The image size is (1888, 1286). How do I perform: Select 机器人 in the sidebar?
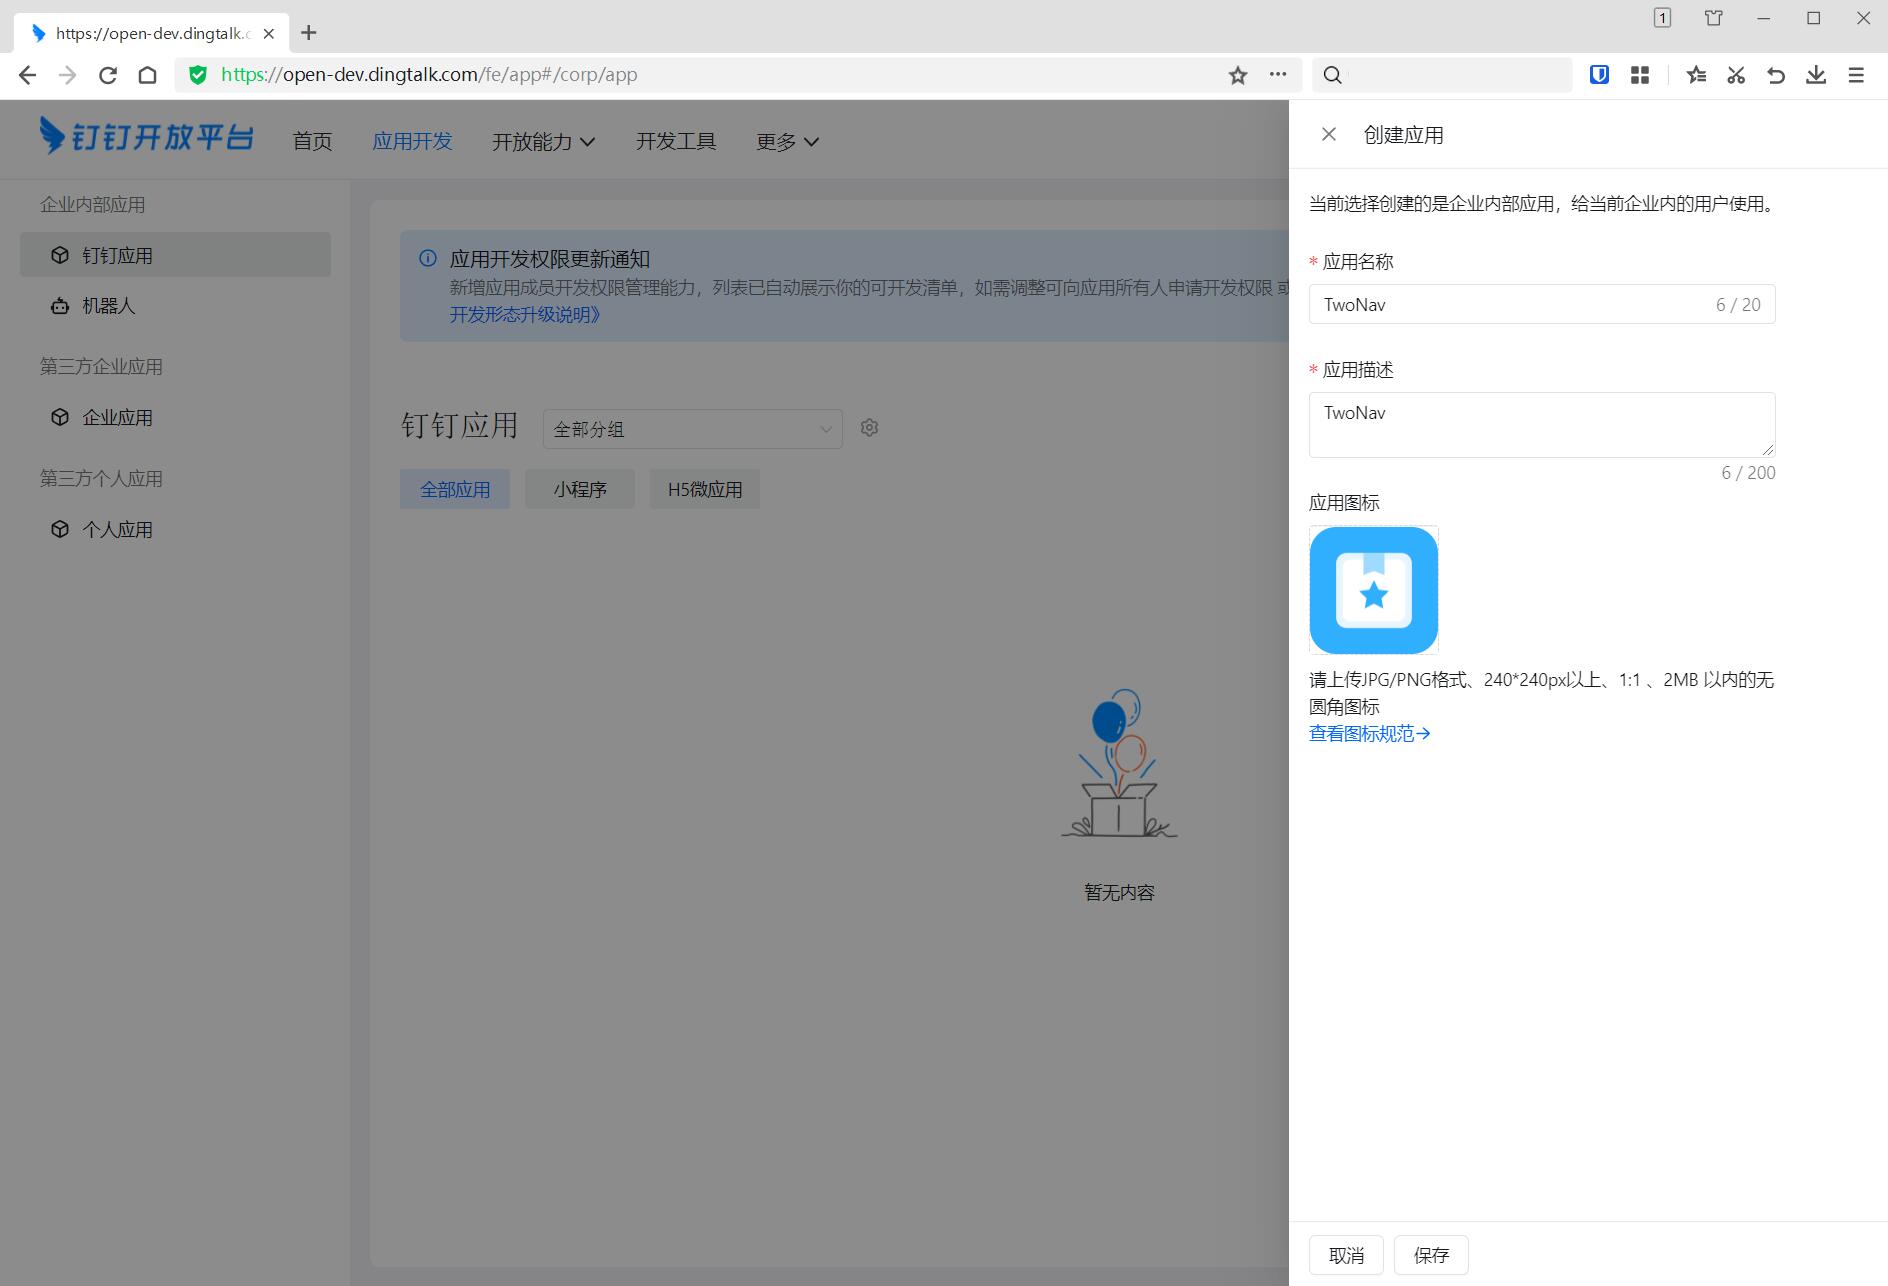[108, 306]
